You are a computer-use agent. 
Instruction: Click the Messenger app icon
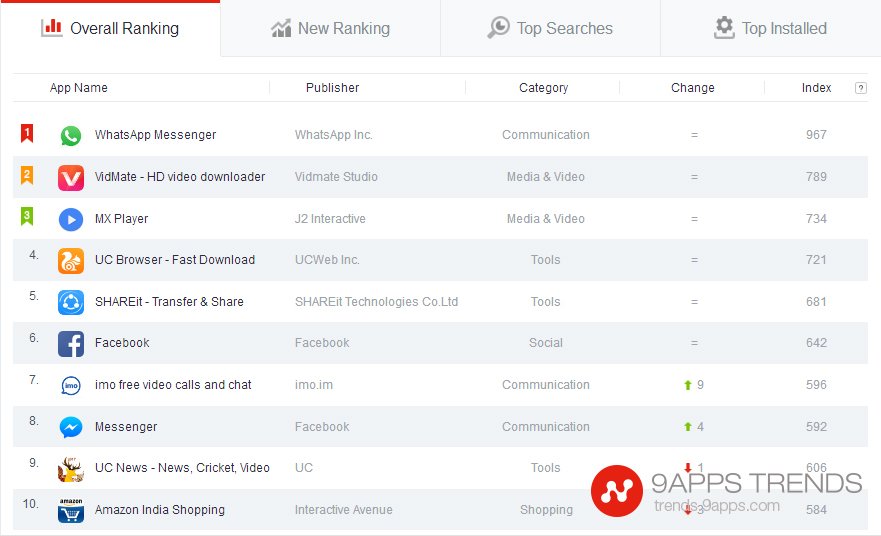(71, 427)
